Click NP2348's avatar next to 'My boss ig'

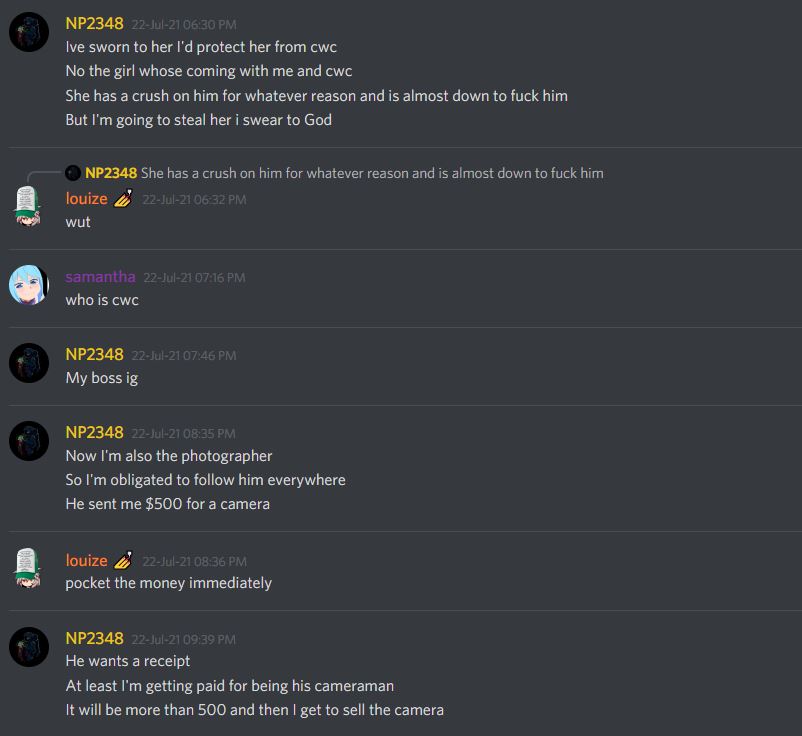[29, 363]
